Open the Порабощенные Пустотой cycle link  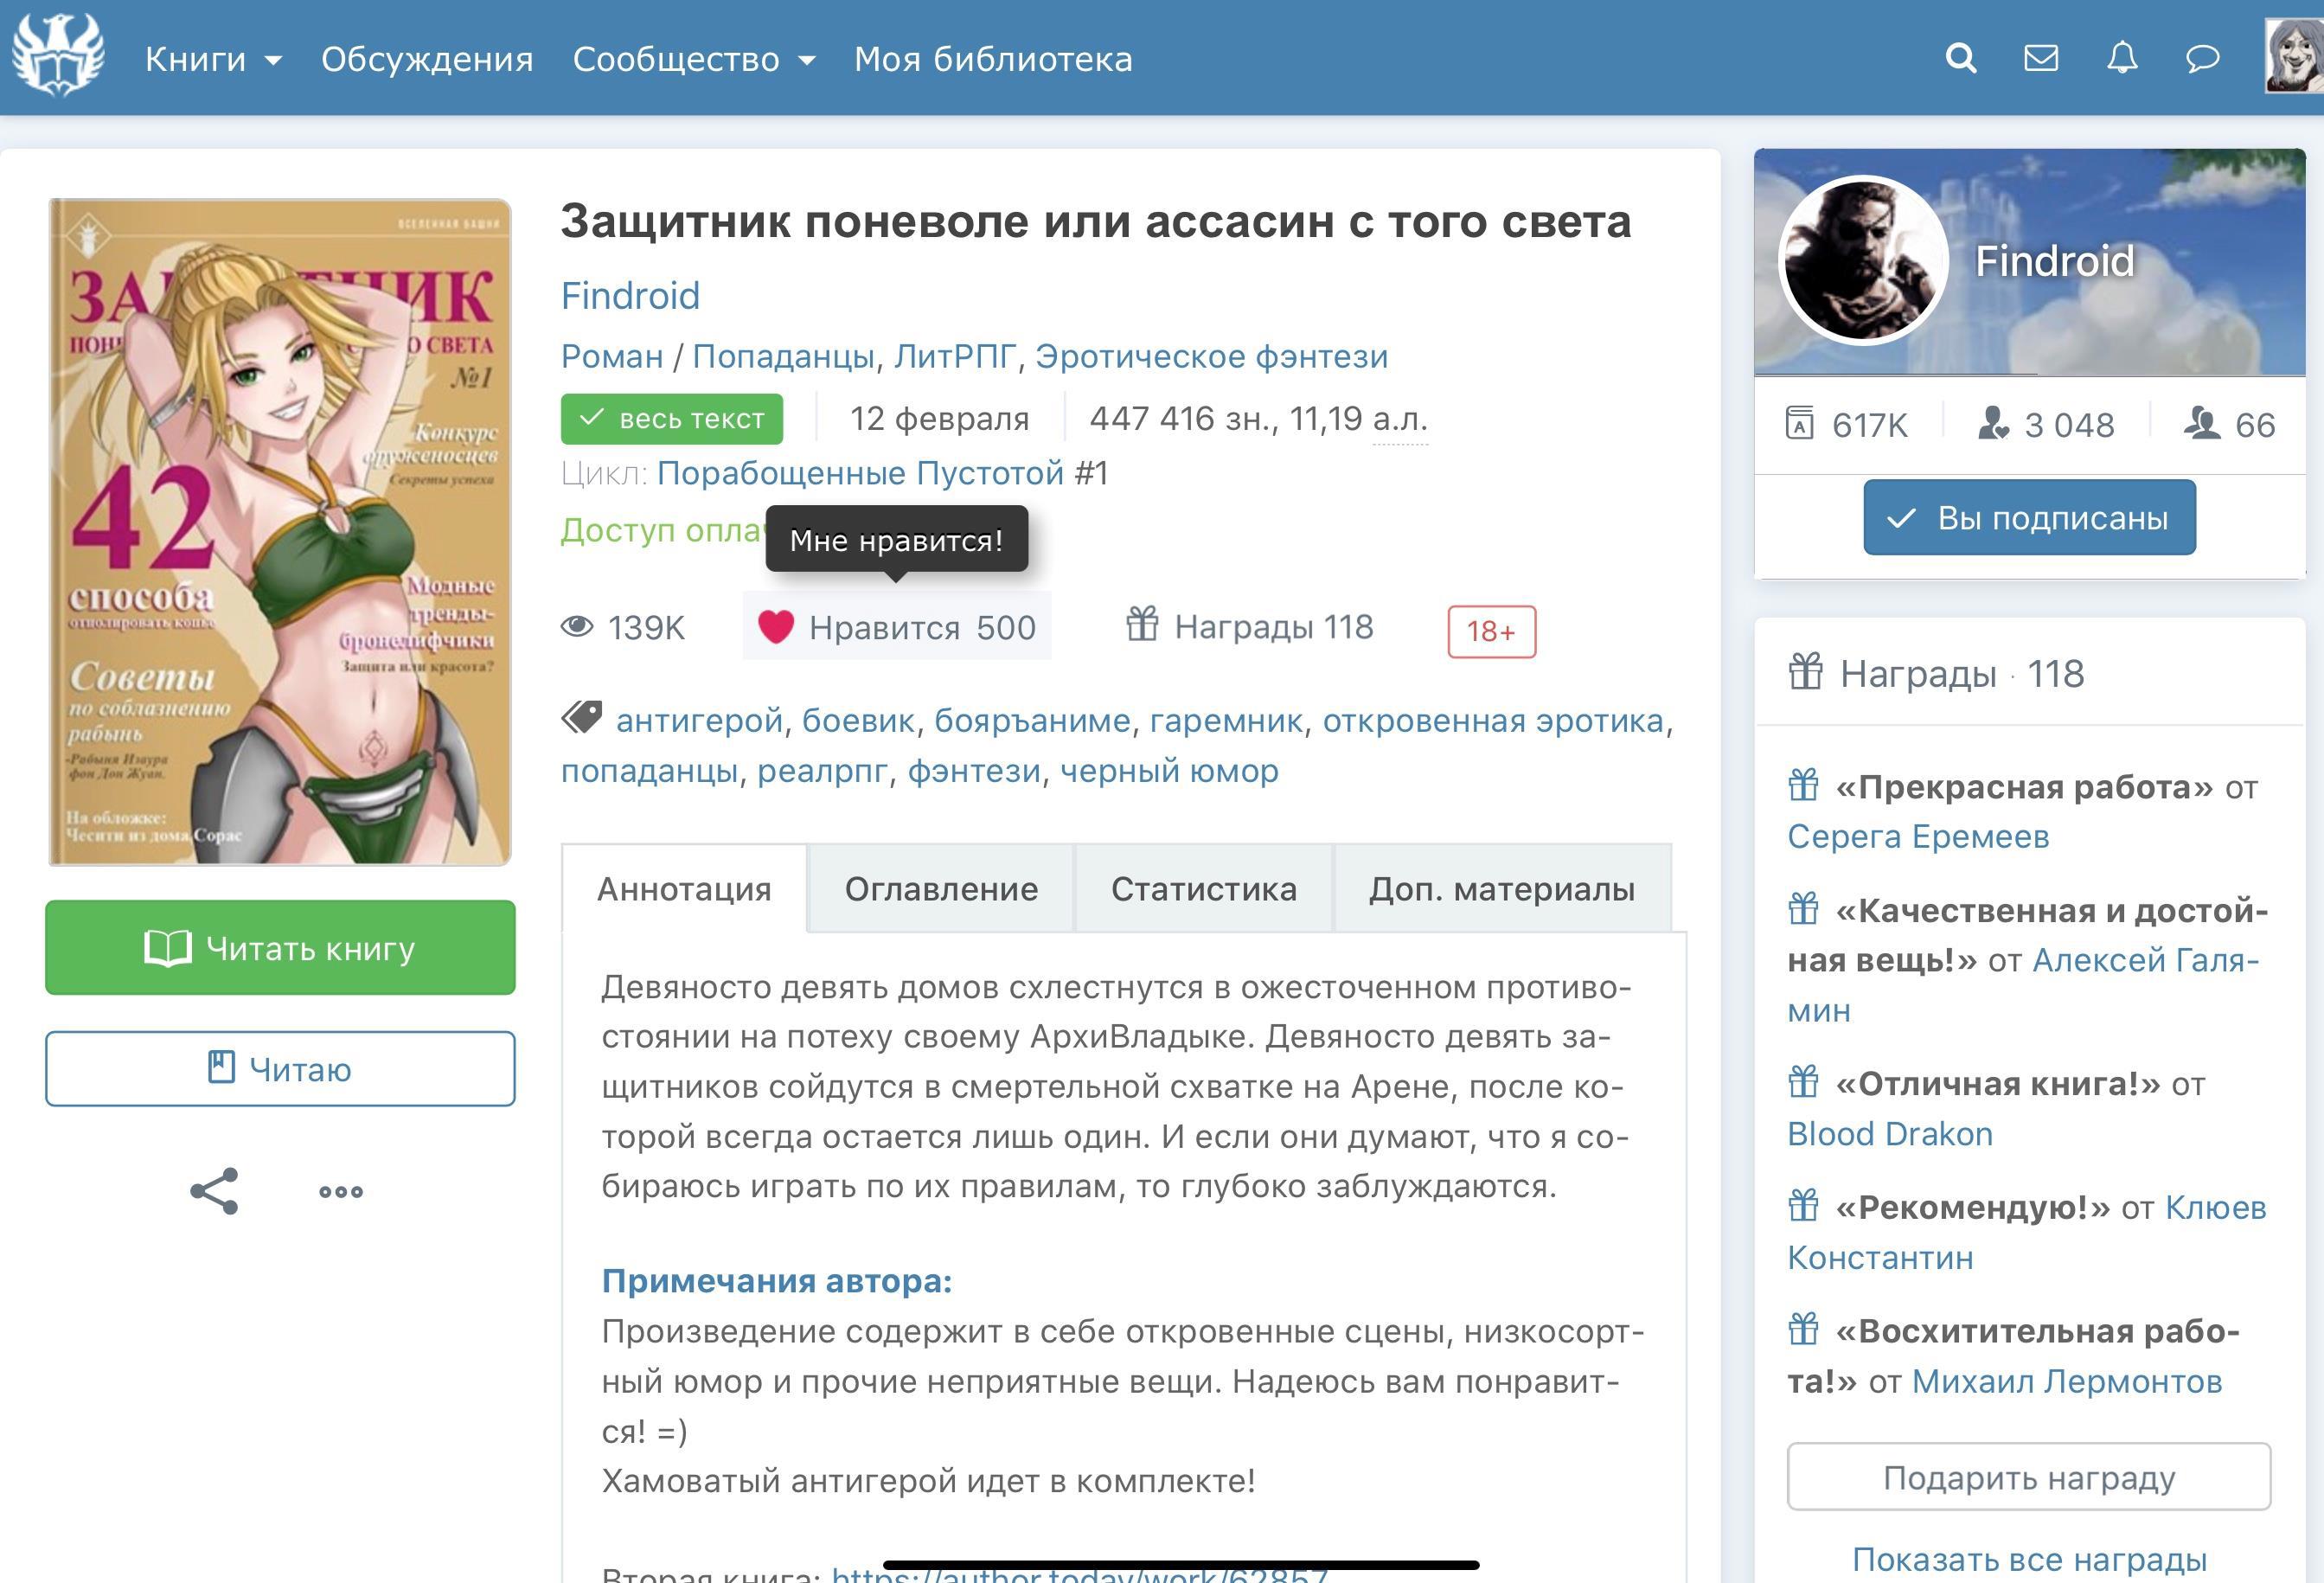click(860, 473)
